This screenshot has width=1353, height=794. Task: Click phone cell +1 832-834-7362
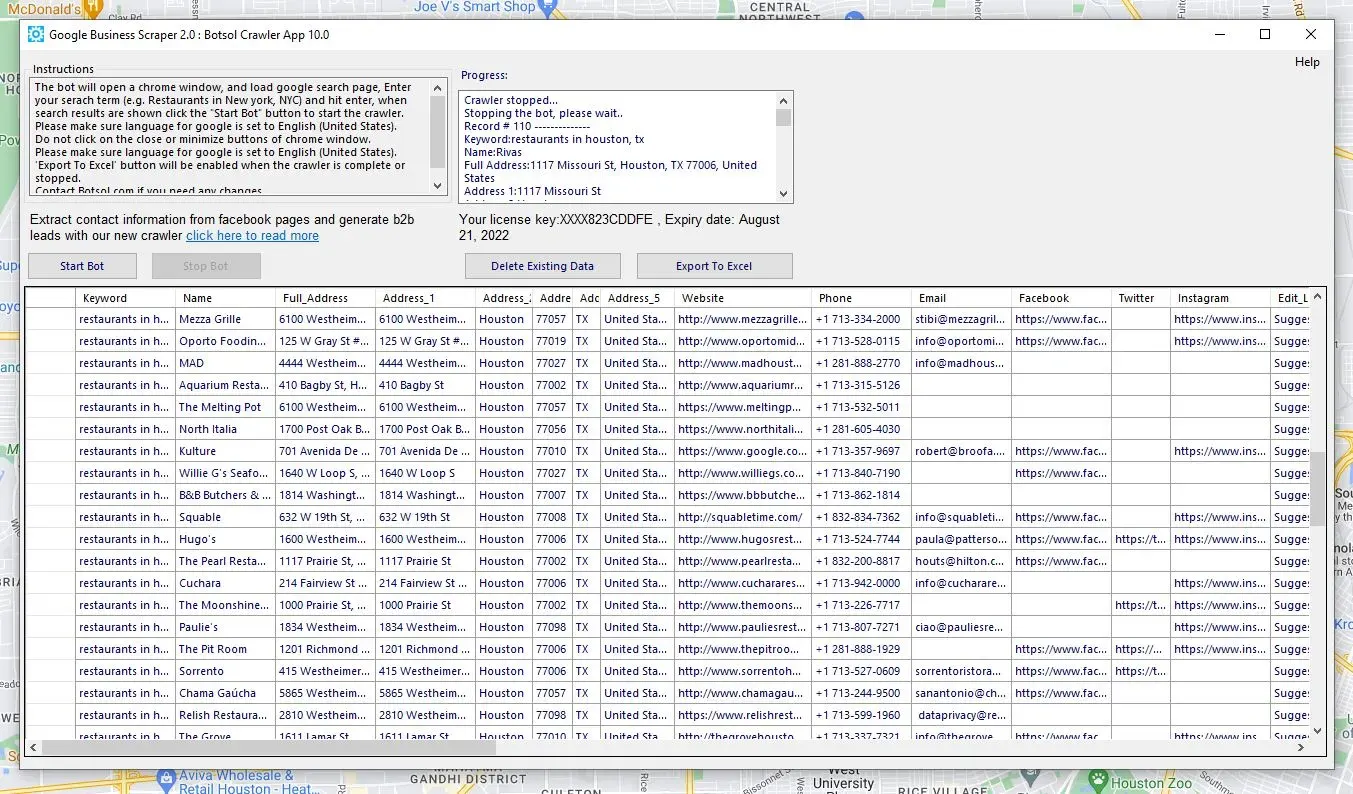click(x=862, y=517)
